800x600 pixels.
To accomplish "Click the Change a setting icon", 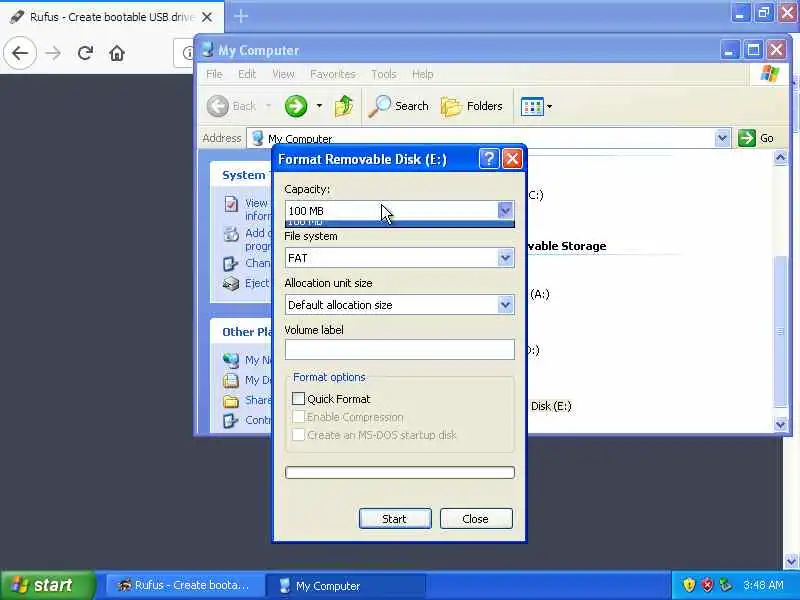I will [231, 263].
